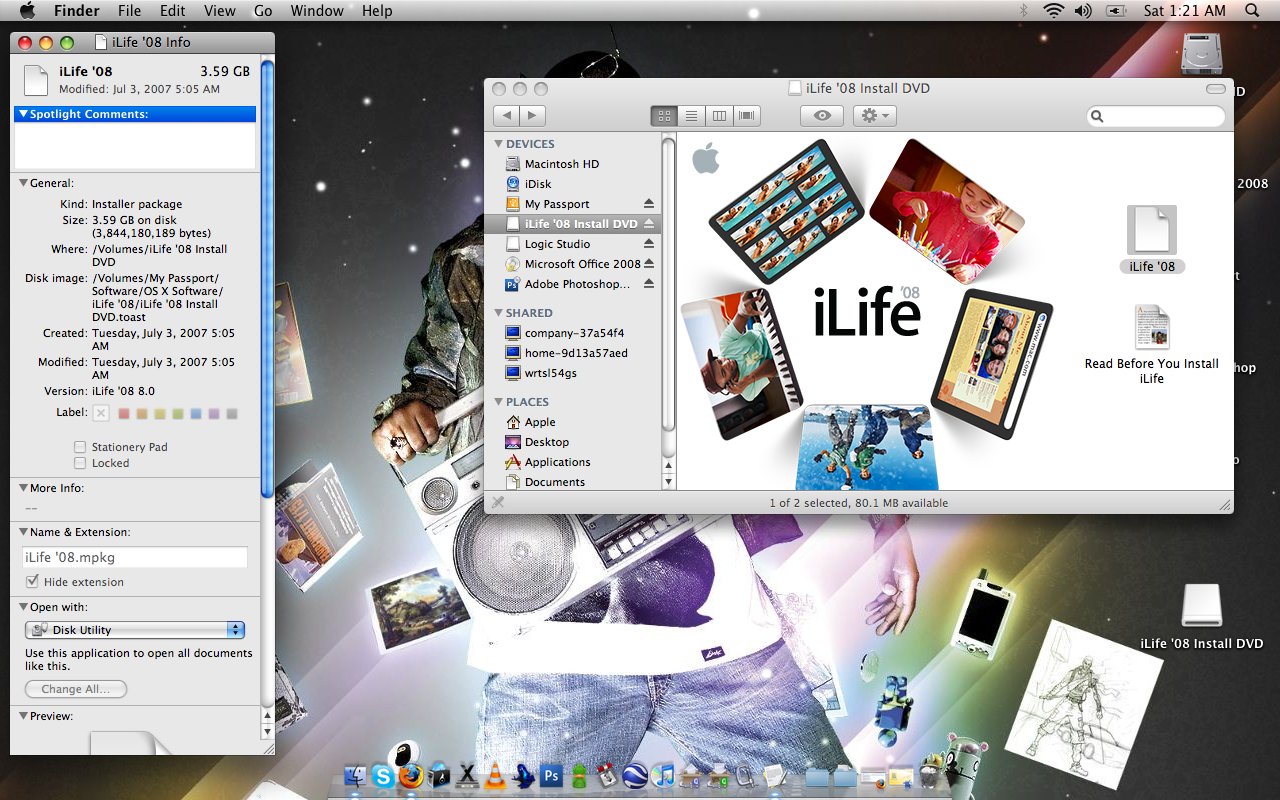Uncheck Hide extension checkbox
This screenshot has height=800, width=1280.
point(32,582)
